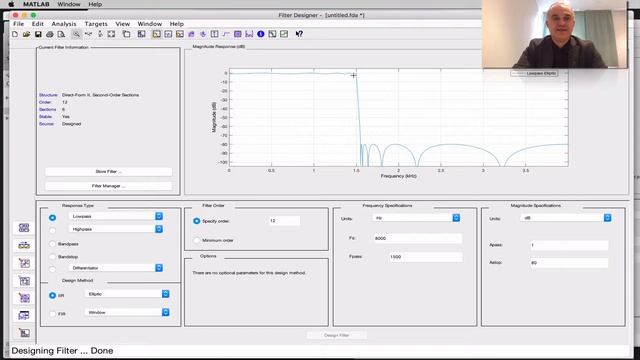Open Frequency Specifications units dropdown
This screenshot has height=360, width=640.
coord(416,218)
